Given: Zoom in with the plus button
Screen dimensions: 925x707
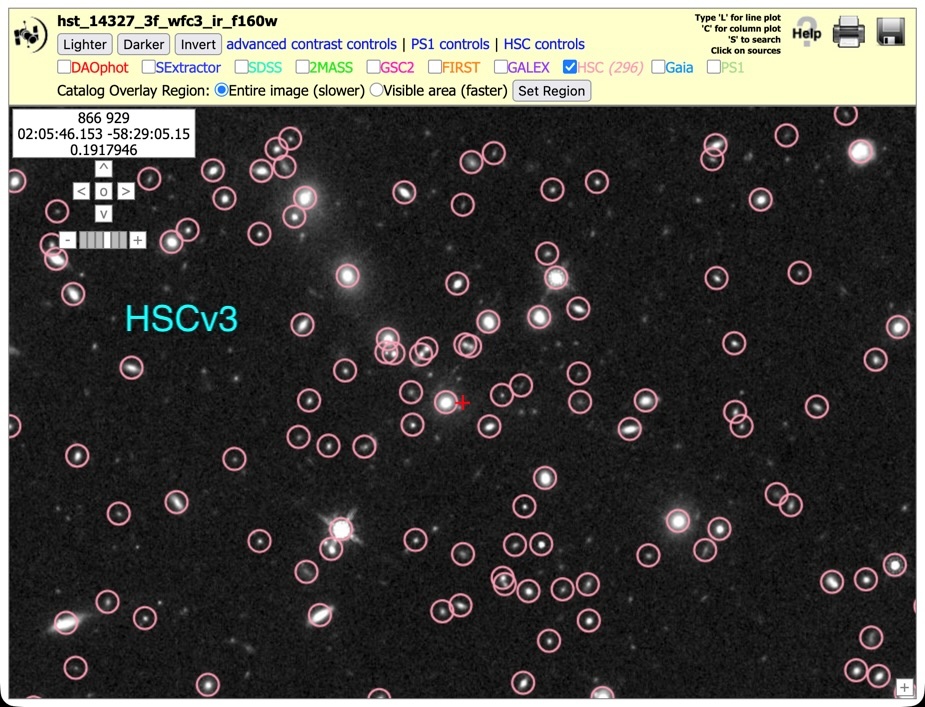Looking at the screenshot, I should coord(137,240).
